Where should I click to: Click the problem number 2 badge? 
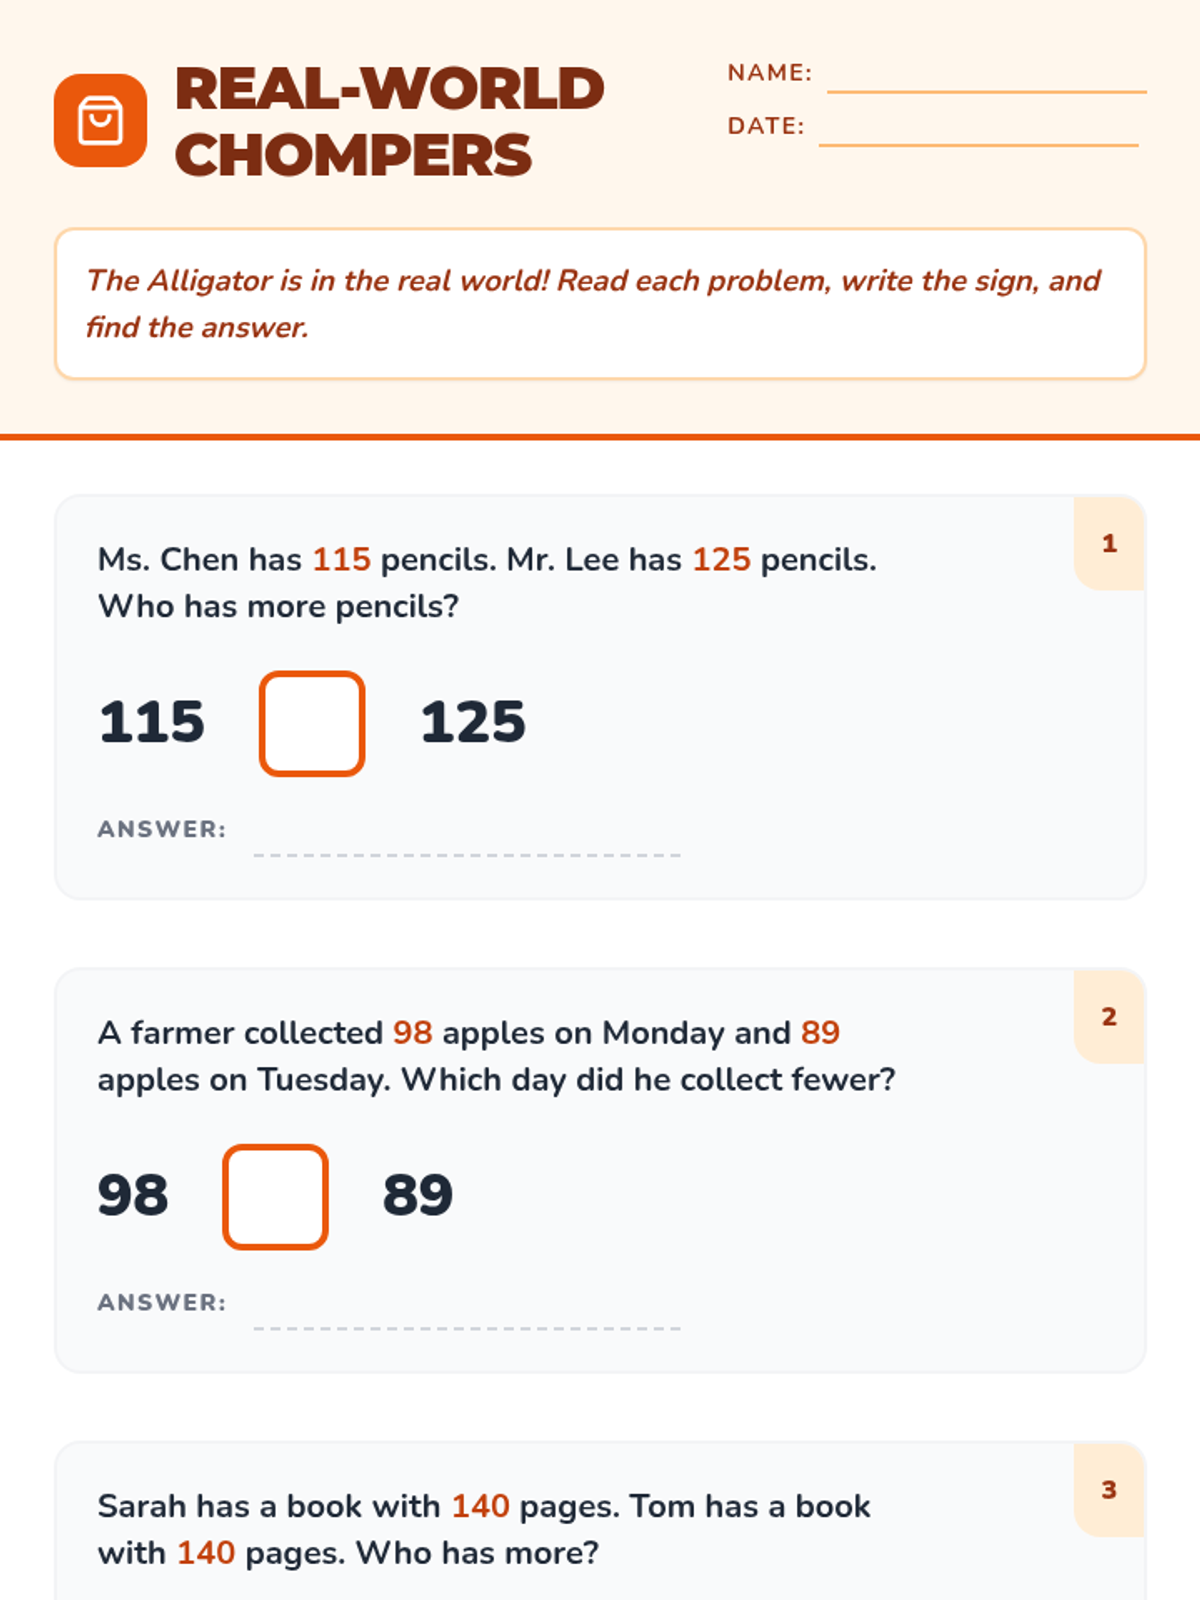(1109, 1017)
